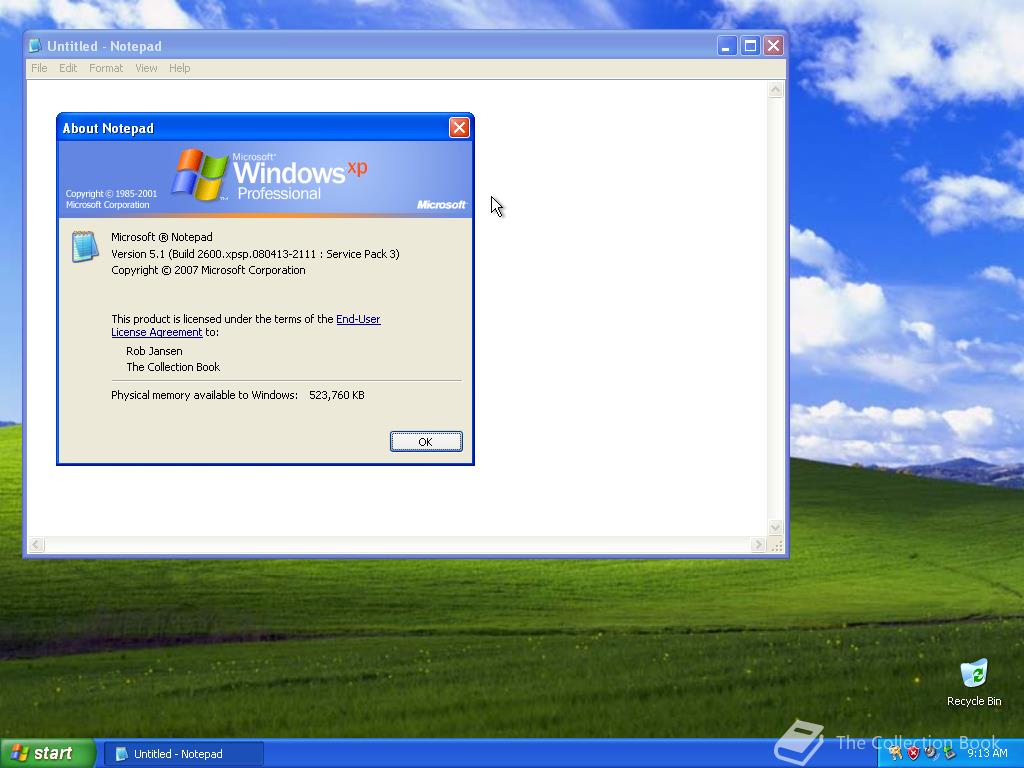Open Notepad's File menu

[x=39, y=68]
